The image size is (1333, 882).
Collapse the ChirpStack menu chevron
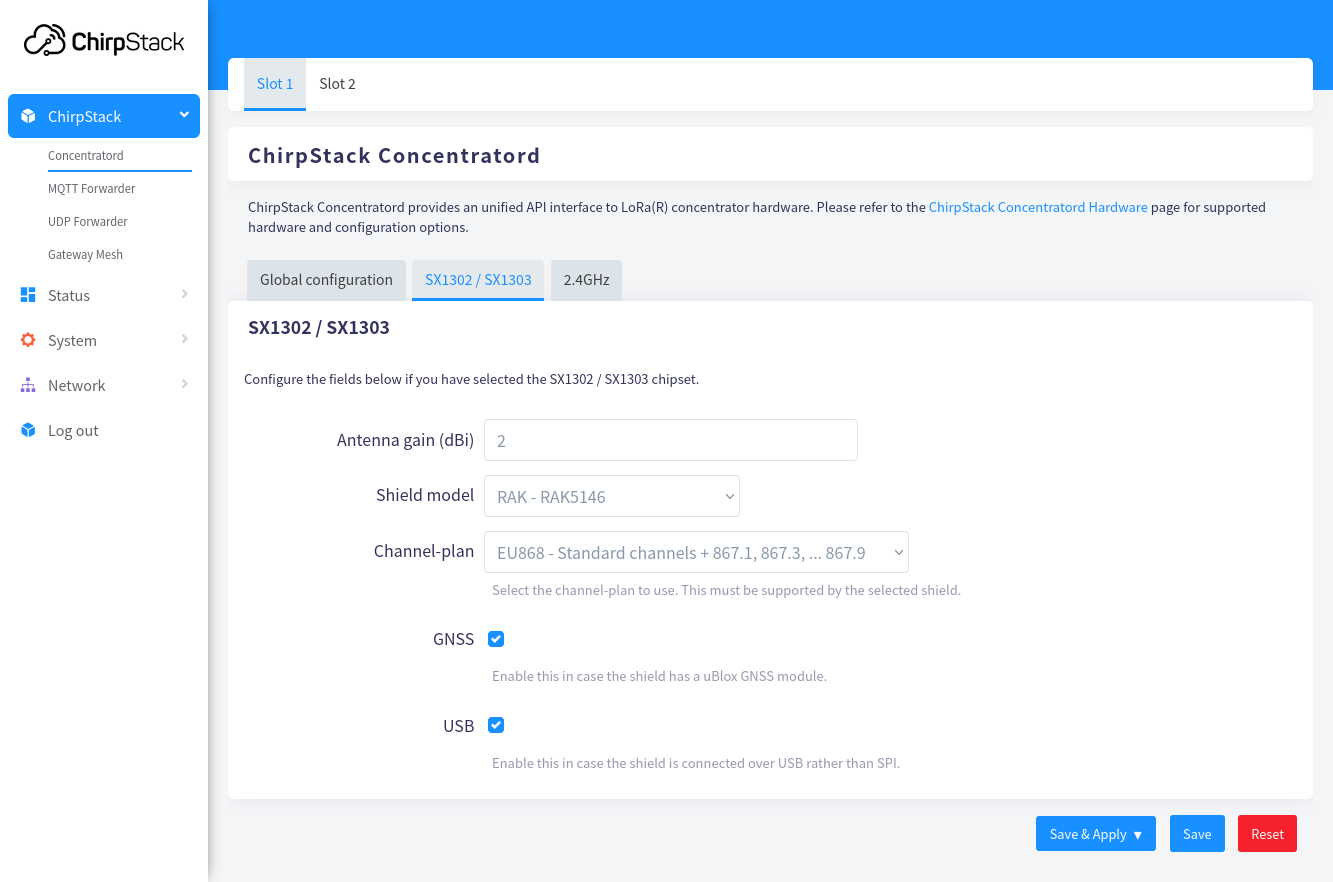coord(184,115)
